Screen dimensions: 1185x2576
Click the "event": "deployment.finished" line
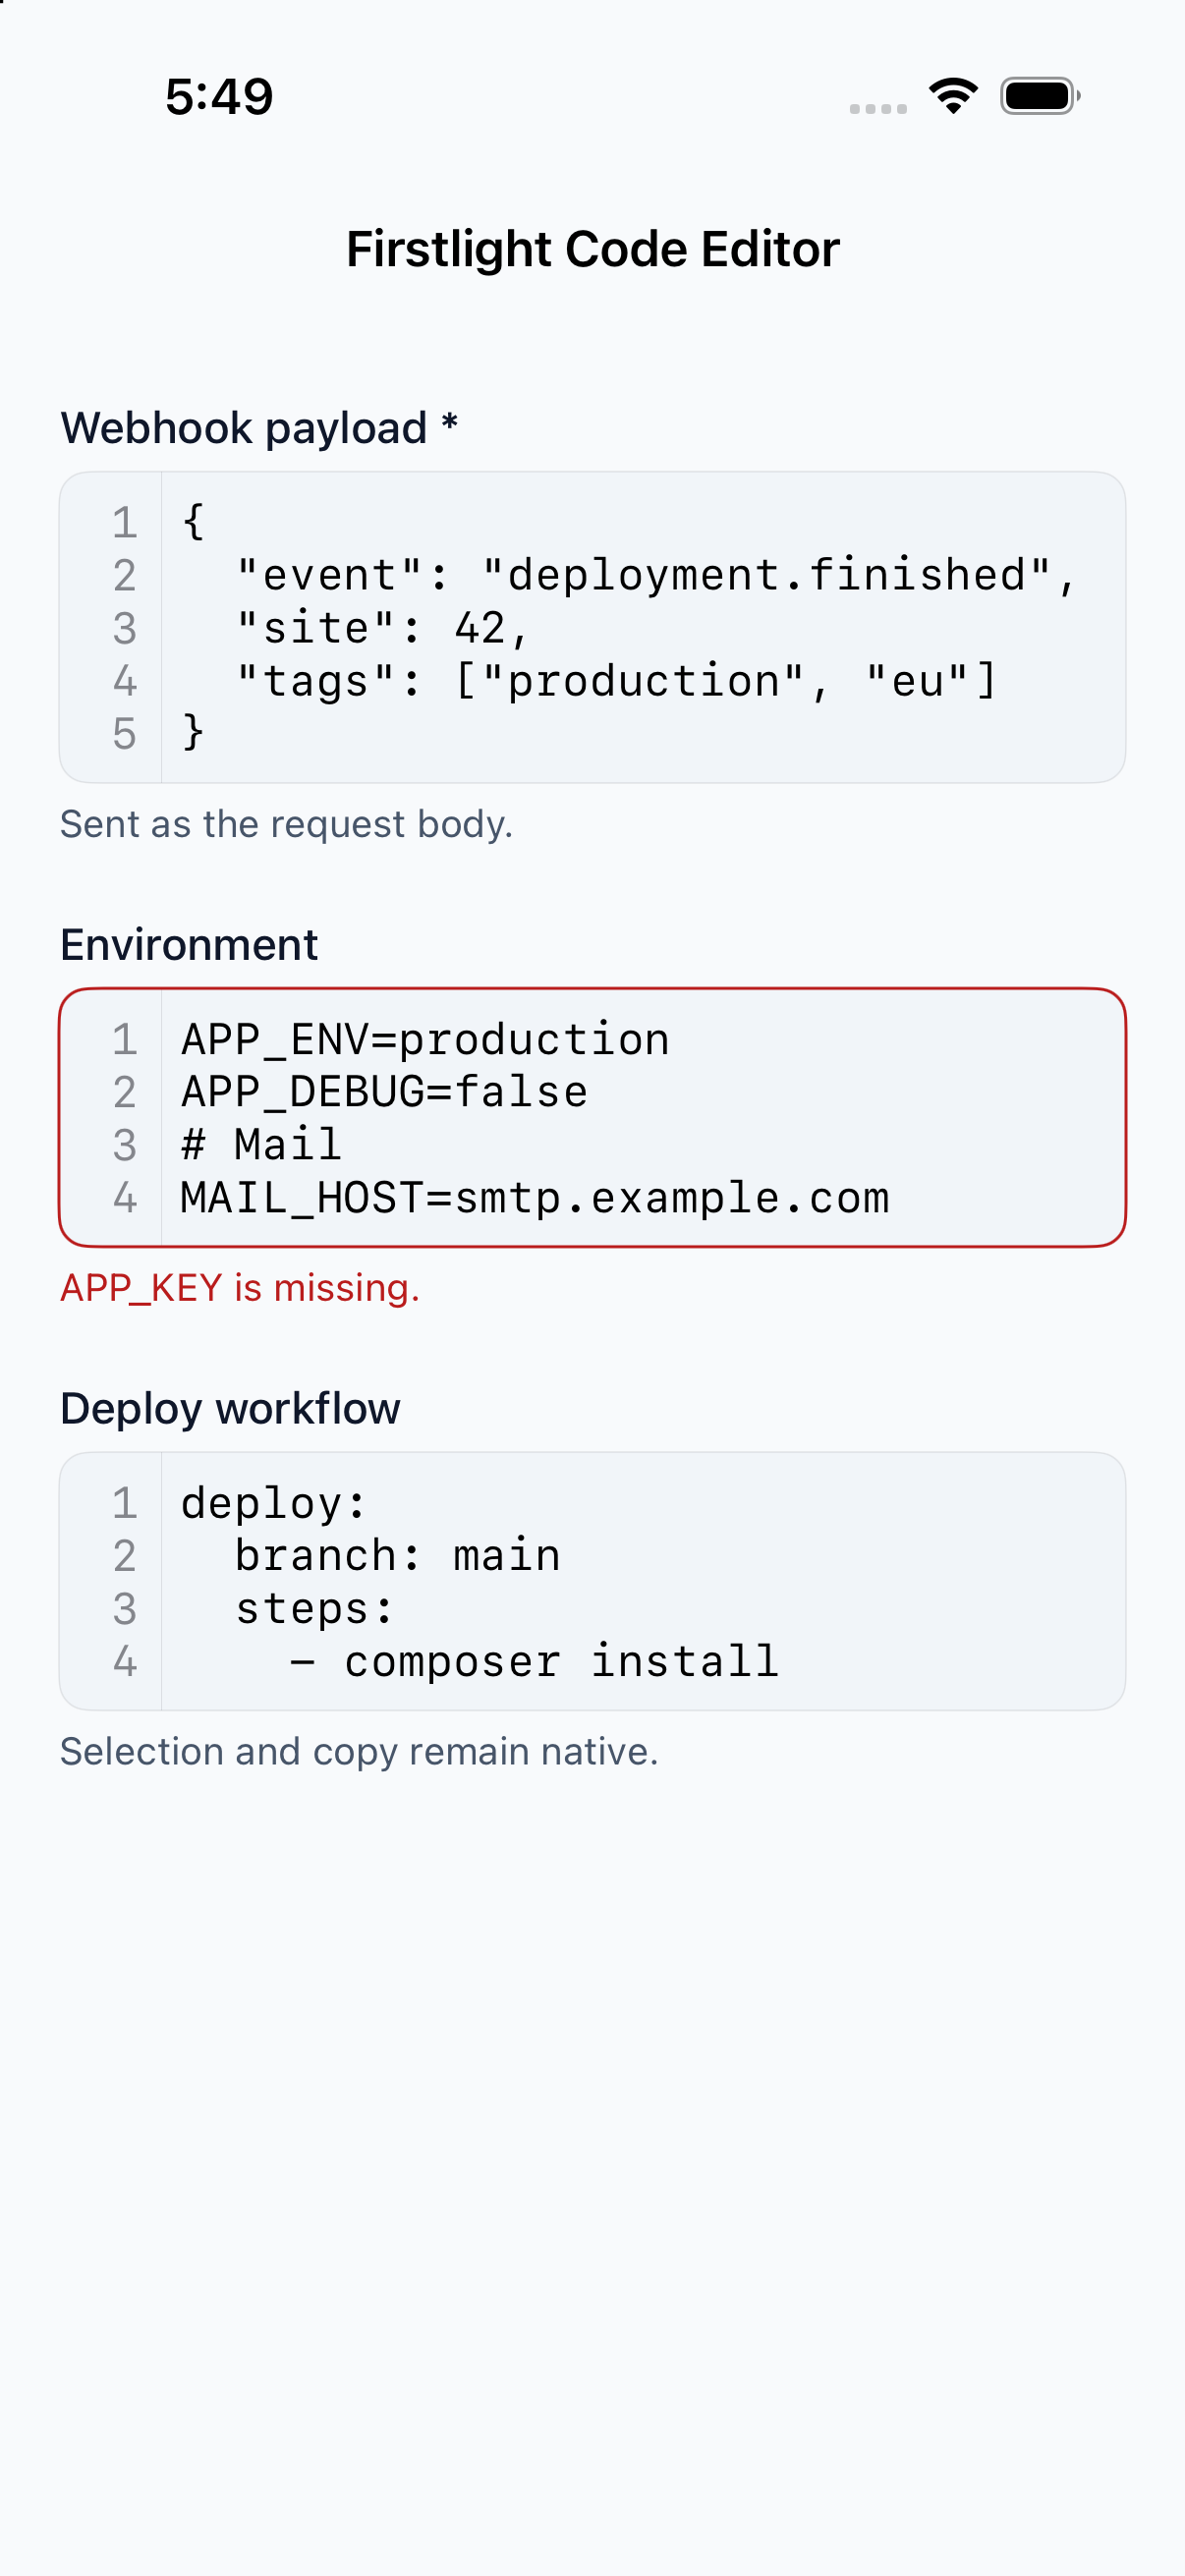tap(655, 575)
